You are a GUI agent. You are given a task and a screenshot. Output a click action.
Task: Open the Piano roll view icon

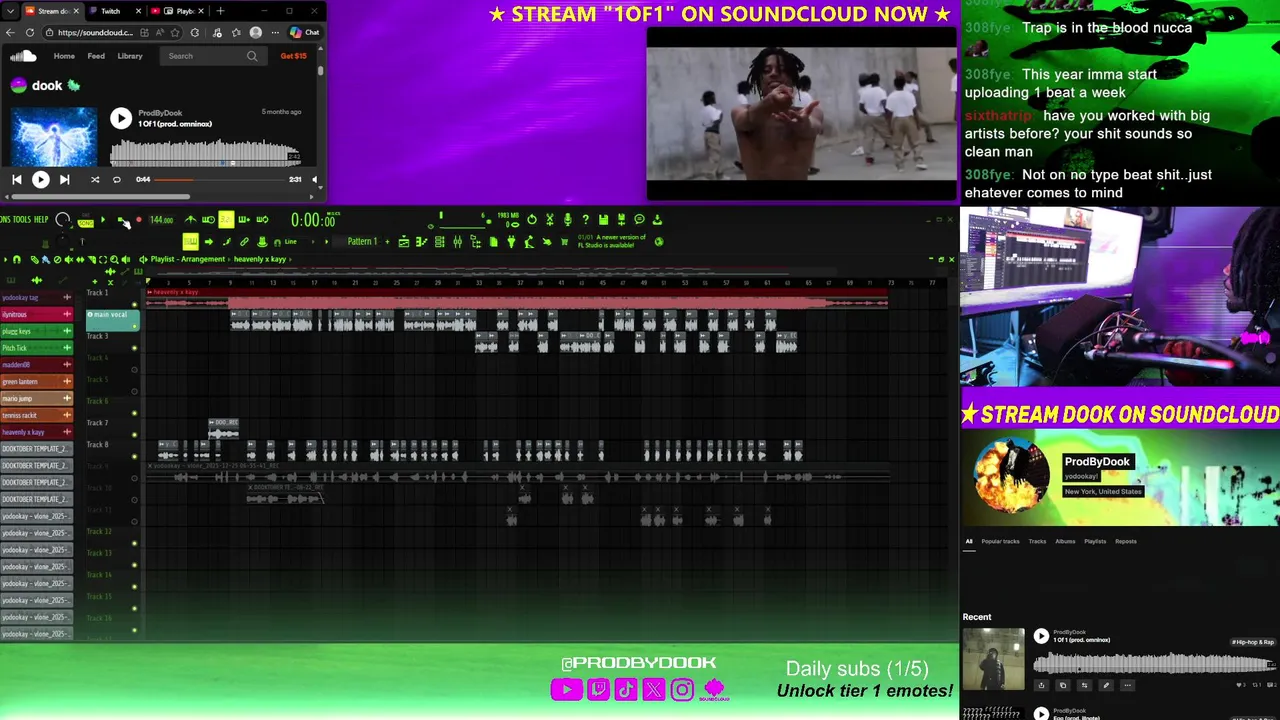tap(421, 241)
